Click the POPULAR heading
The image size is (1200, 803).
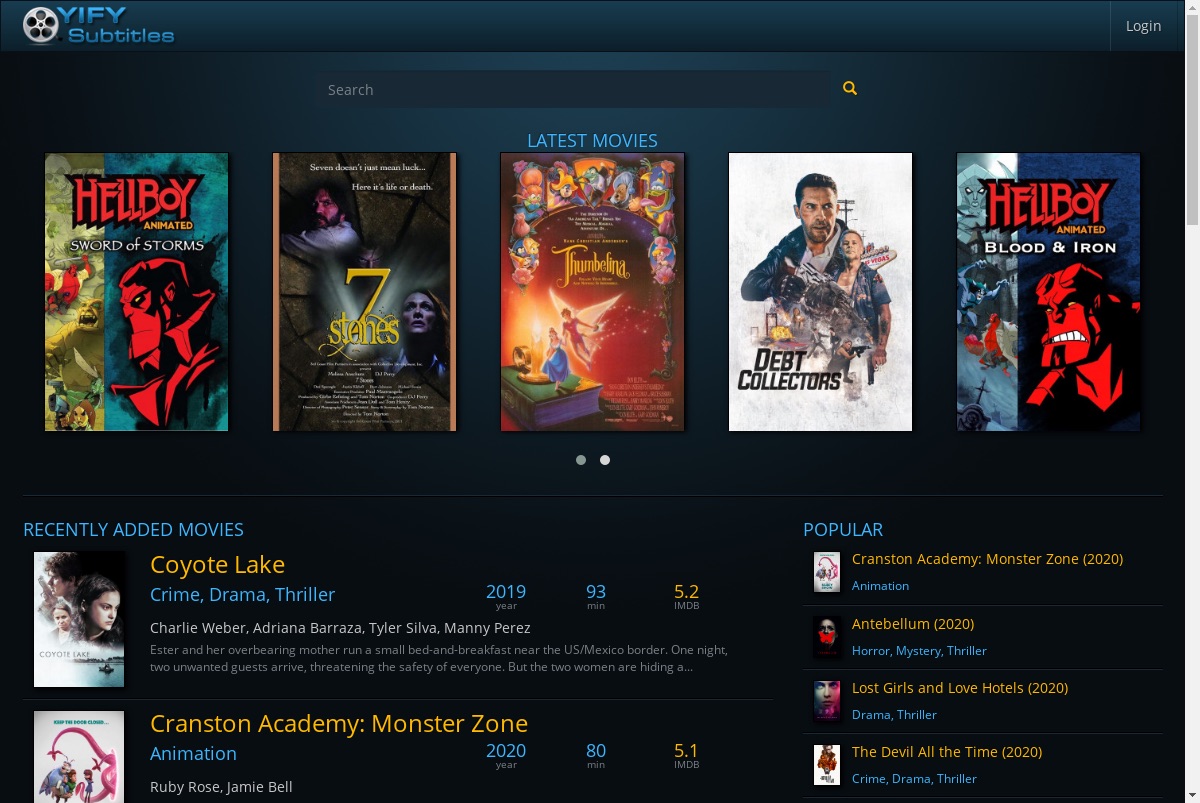(x=843, y=530)
